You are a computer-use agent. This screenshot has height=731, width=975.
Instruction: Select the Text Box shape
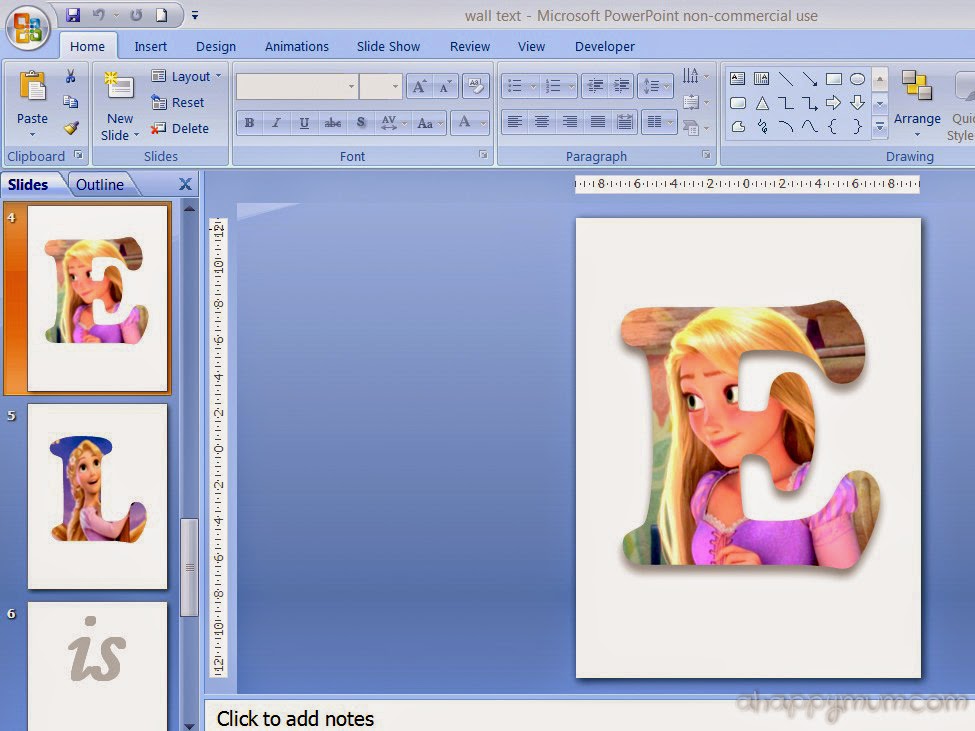tap(737, 78)
